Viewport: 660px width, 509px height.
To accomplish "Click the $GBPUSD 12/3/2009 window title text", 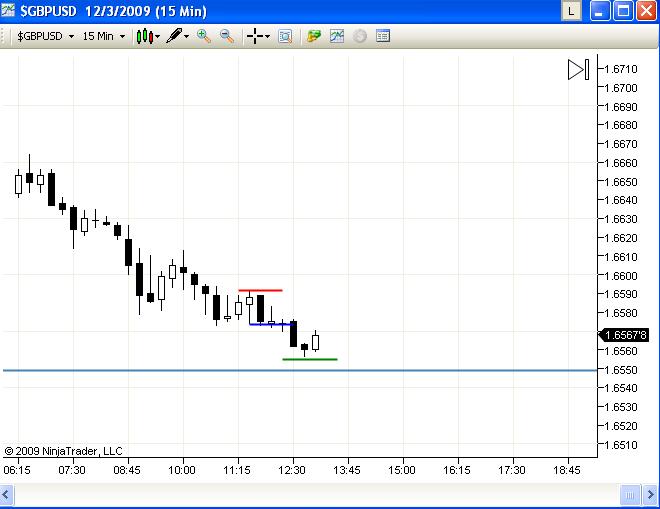I will (114, 11).
